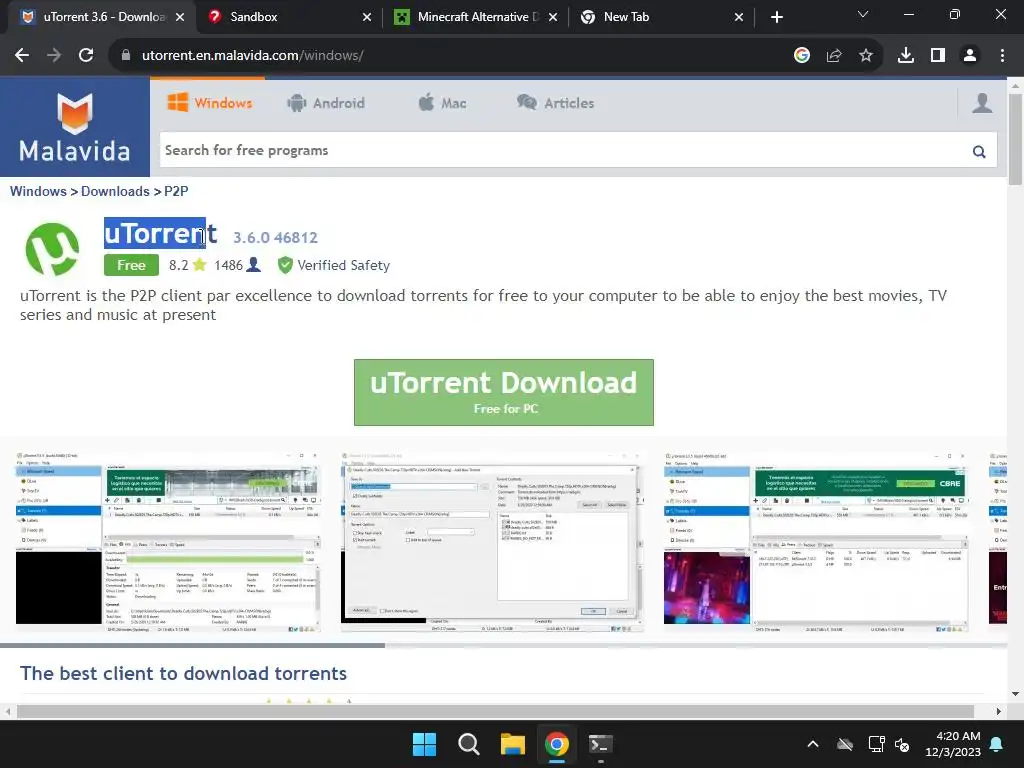Click the magnifier search icon in search bar
Screen dimensions: 1024x768
click(x=979, y=152)
